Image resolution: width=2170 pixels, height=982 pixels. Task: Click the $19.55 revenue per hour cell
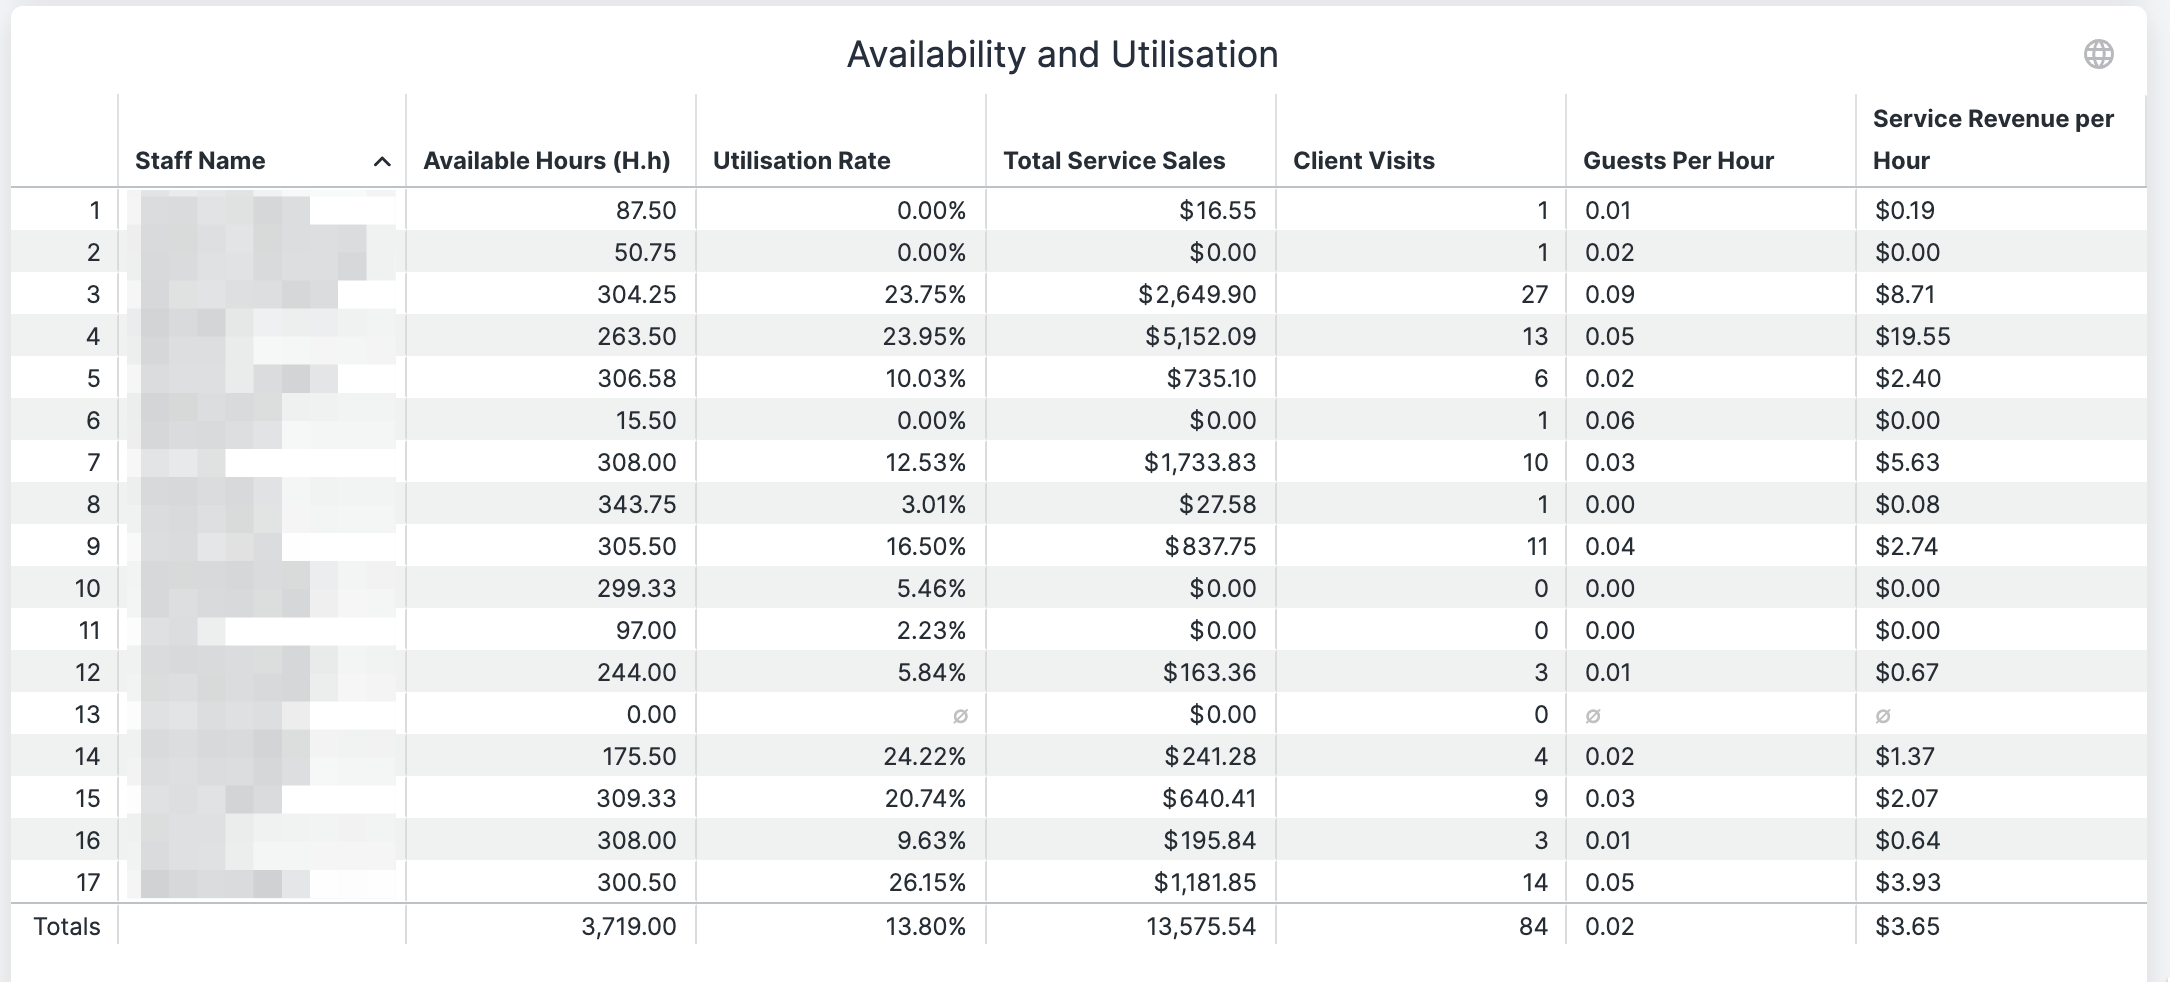[1913, 336]
